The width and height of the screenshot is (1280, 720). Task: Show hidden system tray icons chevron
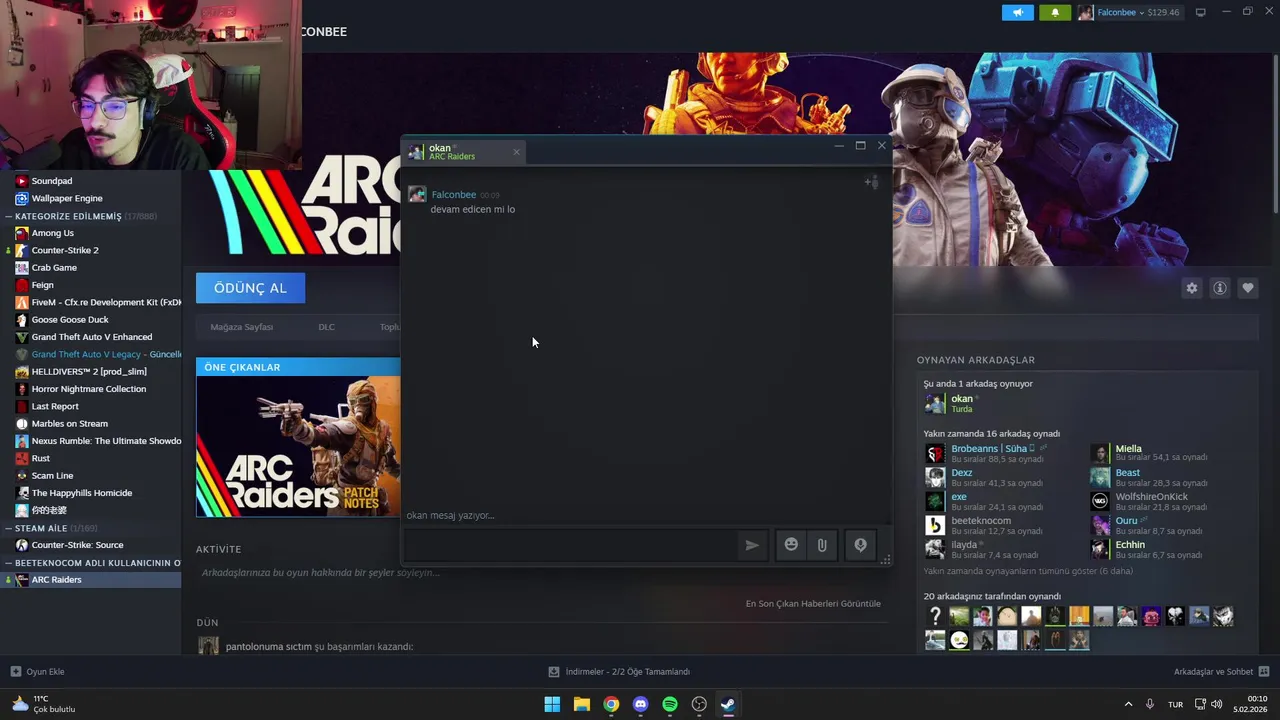pyautogui.click(x=1129, y=704)
